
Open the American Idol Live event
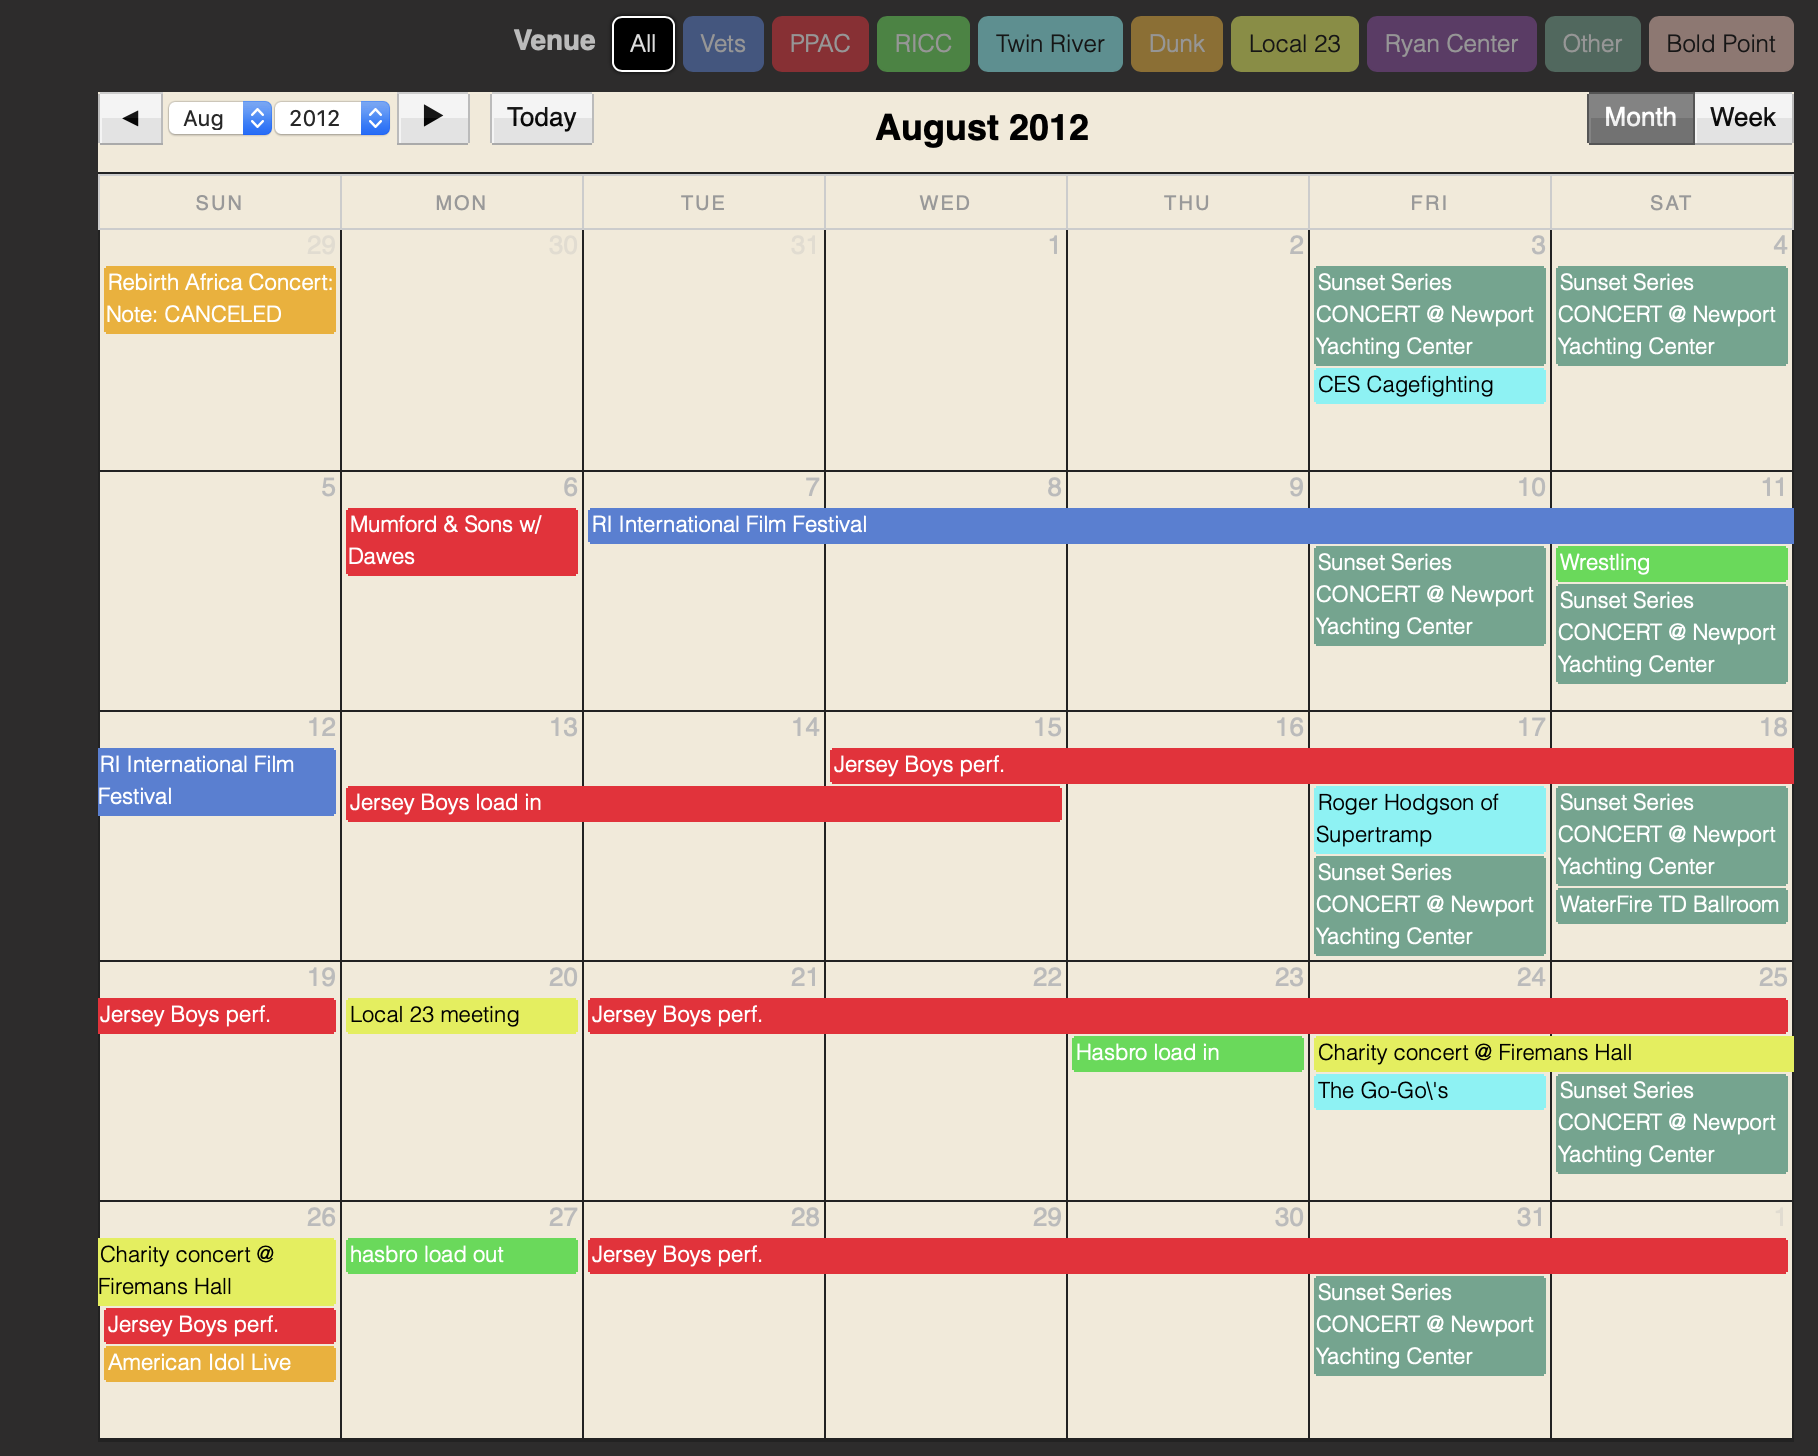pyautogui.click(x=219, y=1363)
